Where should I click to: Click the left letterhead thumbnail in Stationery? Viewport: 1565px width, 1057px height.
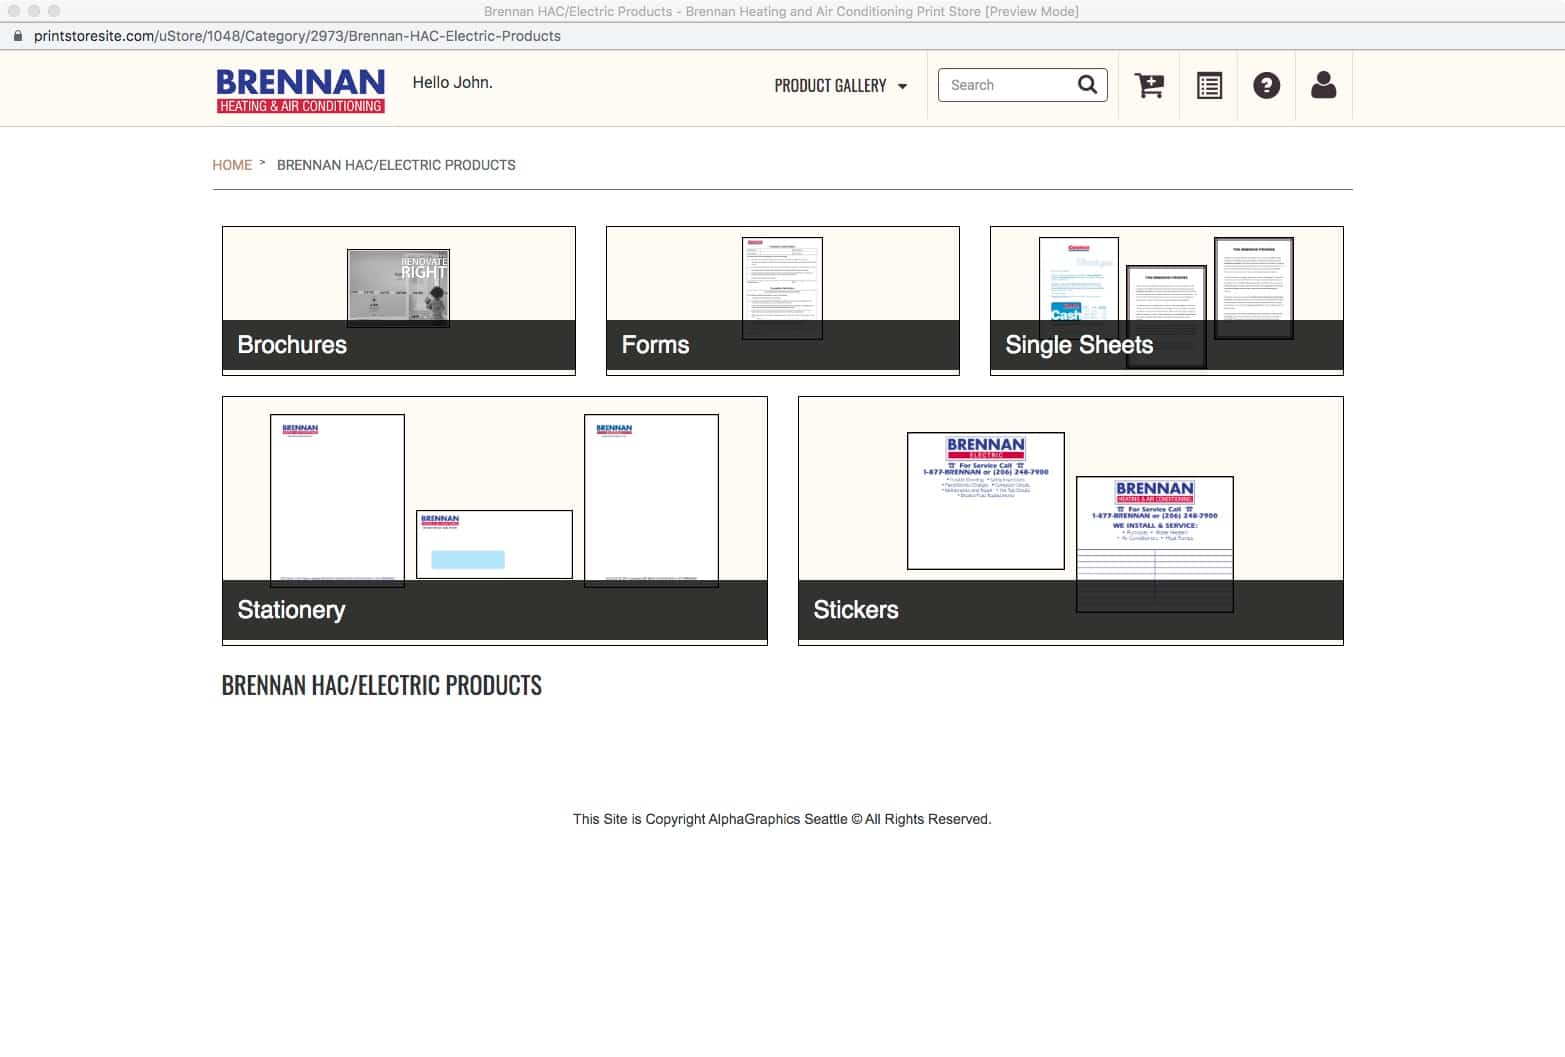click(x=337, y=500)
